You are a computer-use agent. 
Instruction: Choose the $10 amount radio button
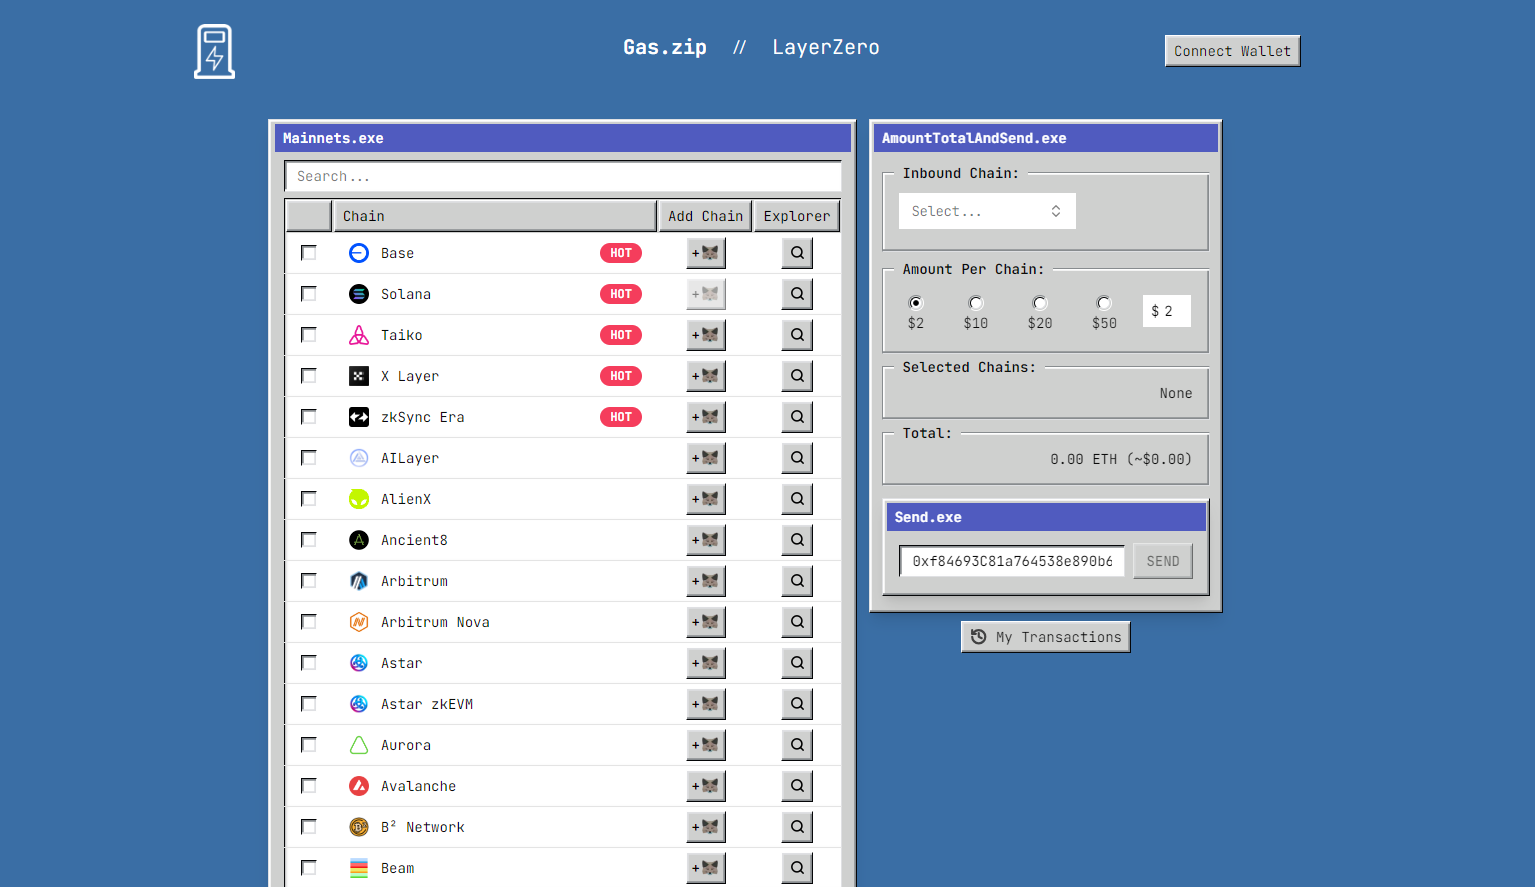click(x=976, y=303)
